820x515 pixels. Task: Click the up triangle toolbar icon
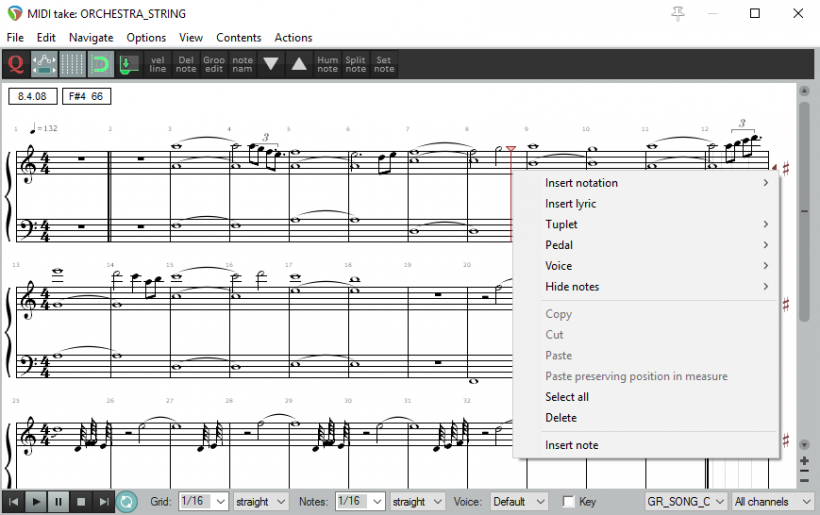pyautogui.click(x=299, y=65)
